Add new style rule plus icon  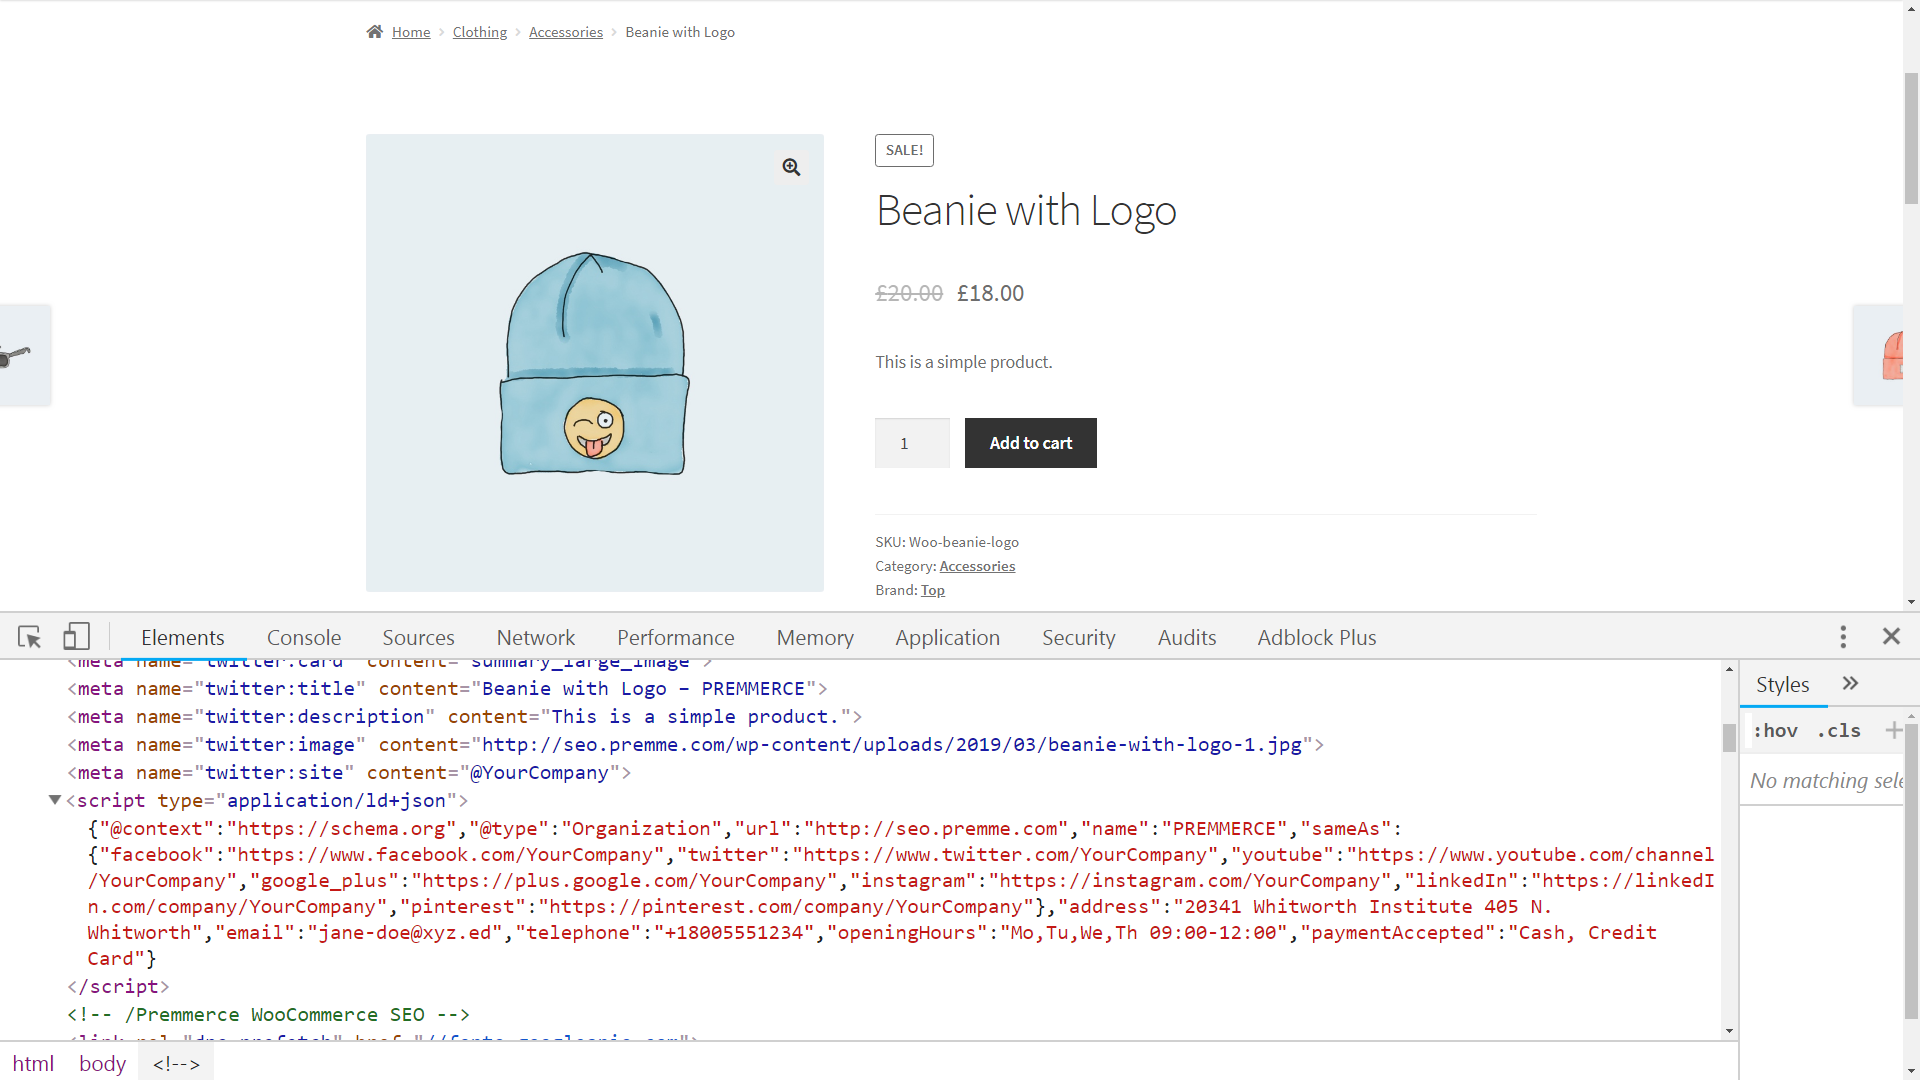tap(1893, 730)
